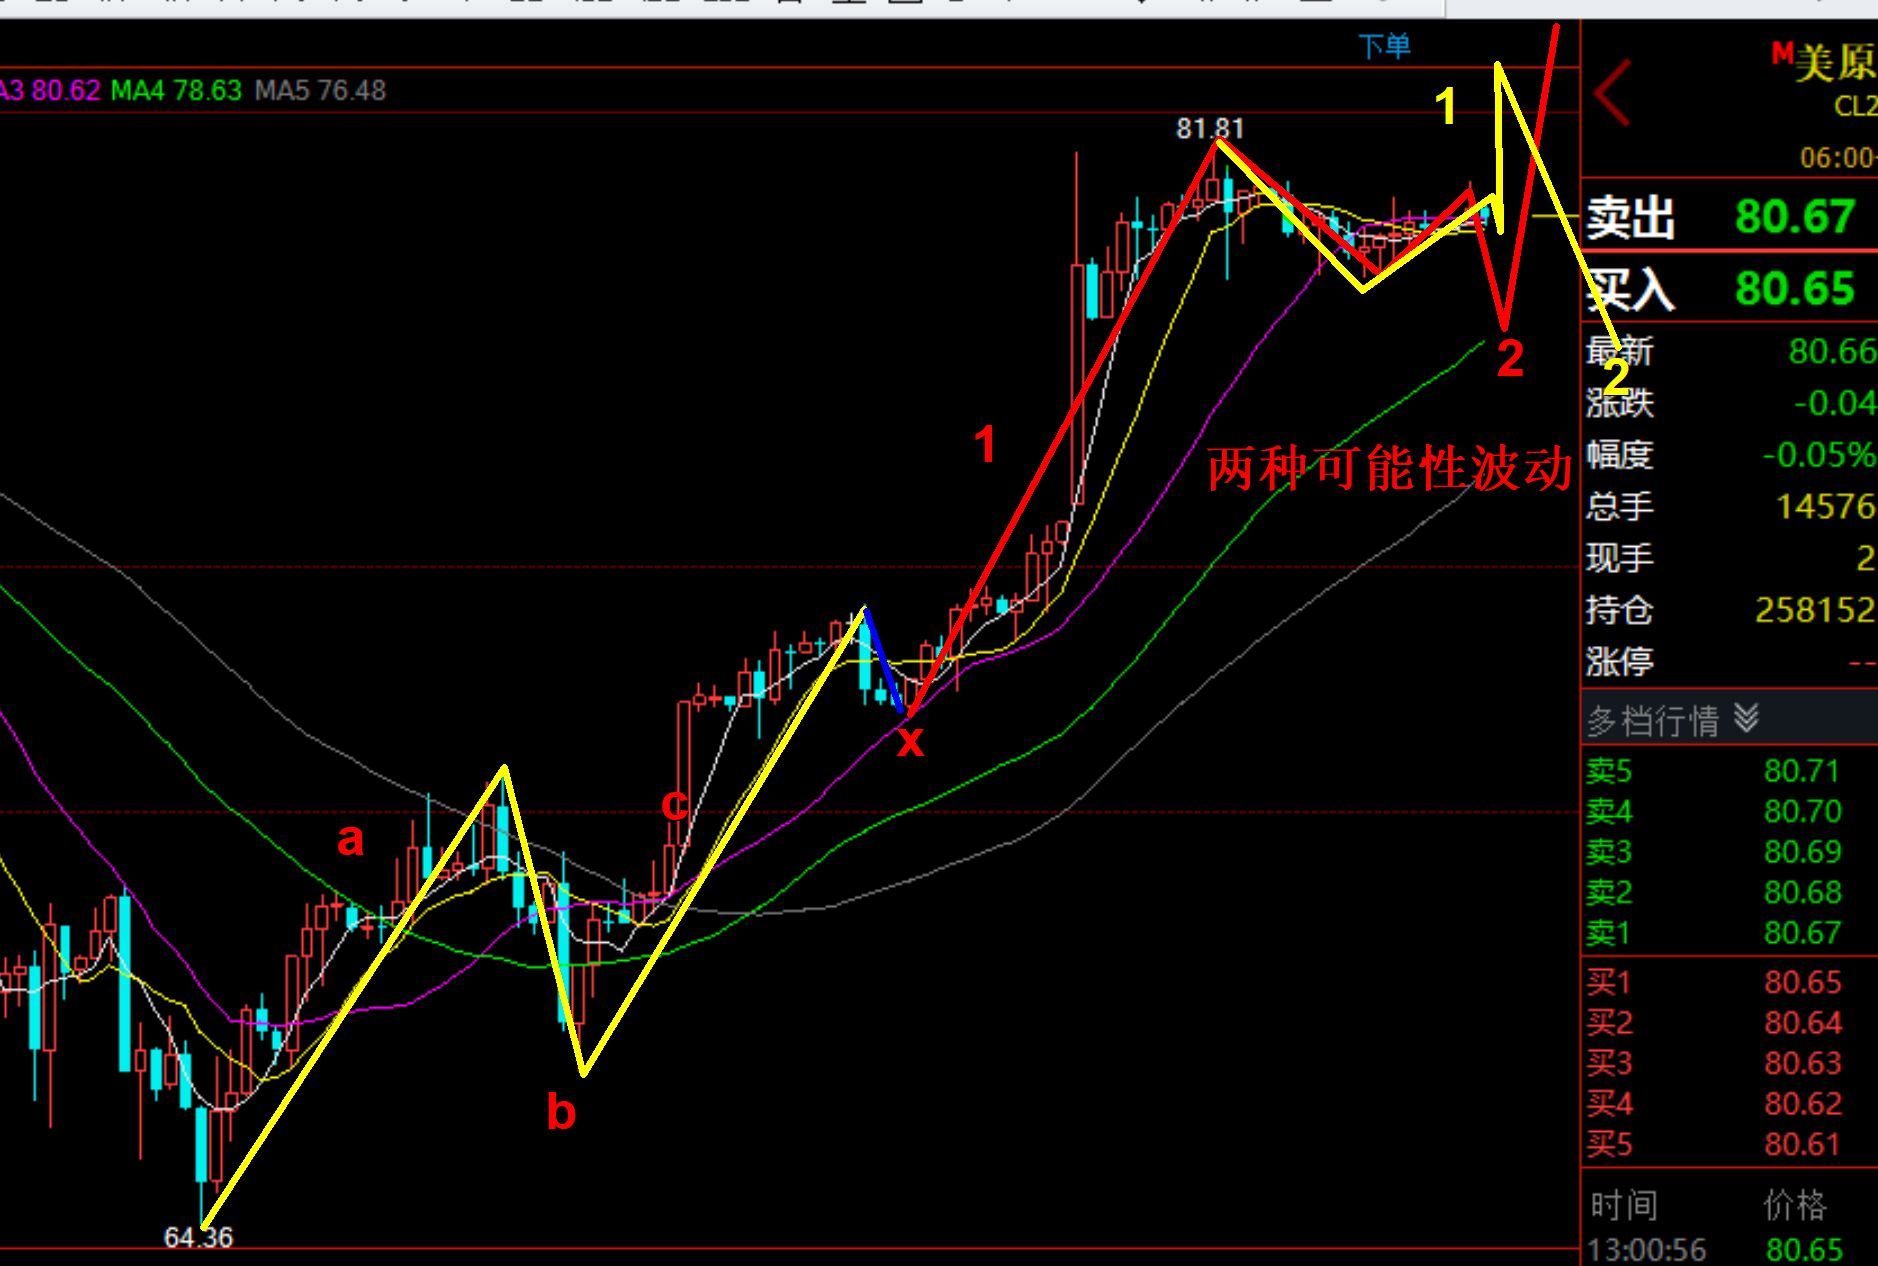The width and height of the screenshot is (1878, 1266).
Task: Select the 幅度 percentage -0.05%
Action: coord(1818,455)
